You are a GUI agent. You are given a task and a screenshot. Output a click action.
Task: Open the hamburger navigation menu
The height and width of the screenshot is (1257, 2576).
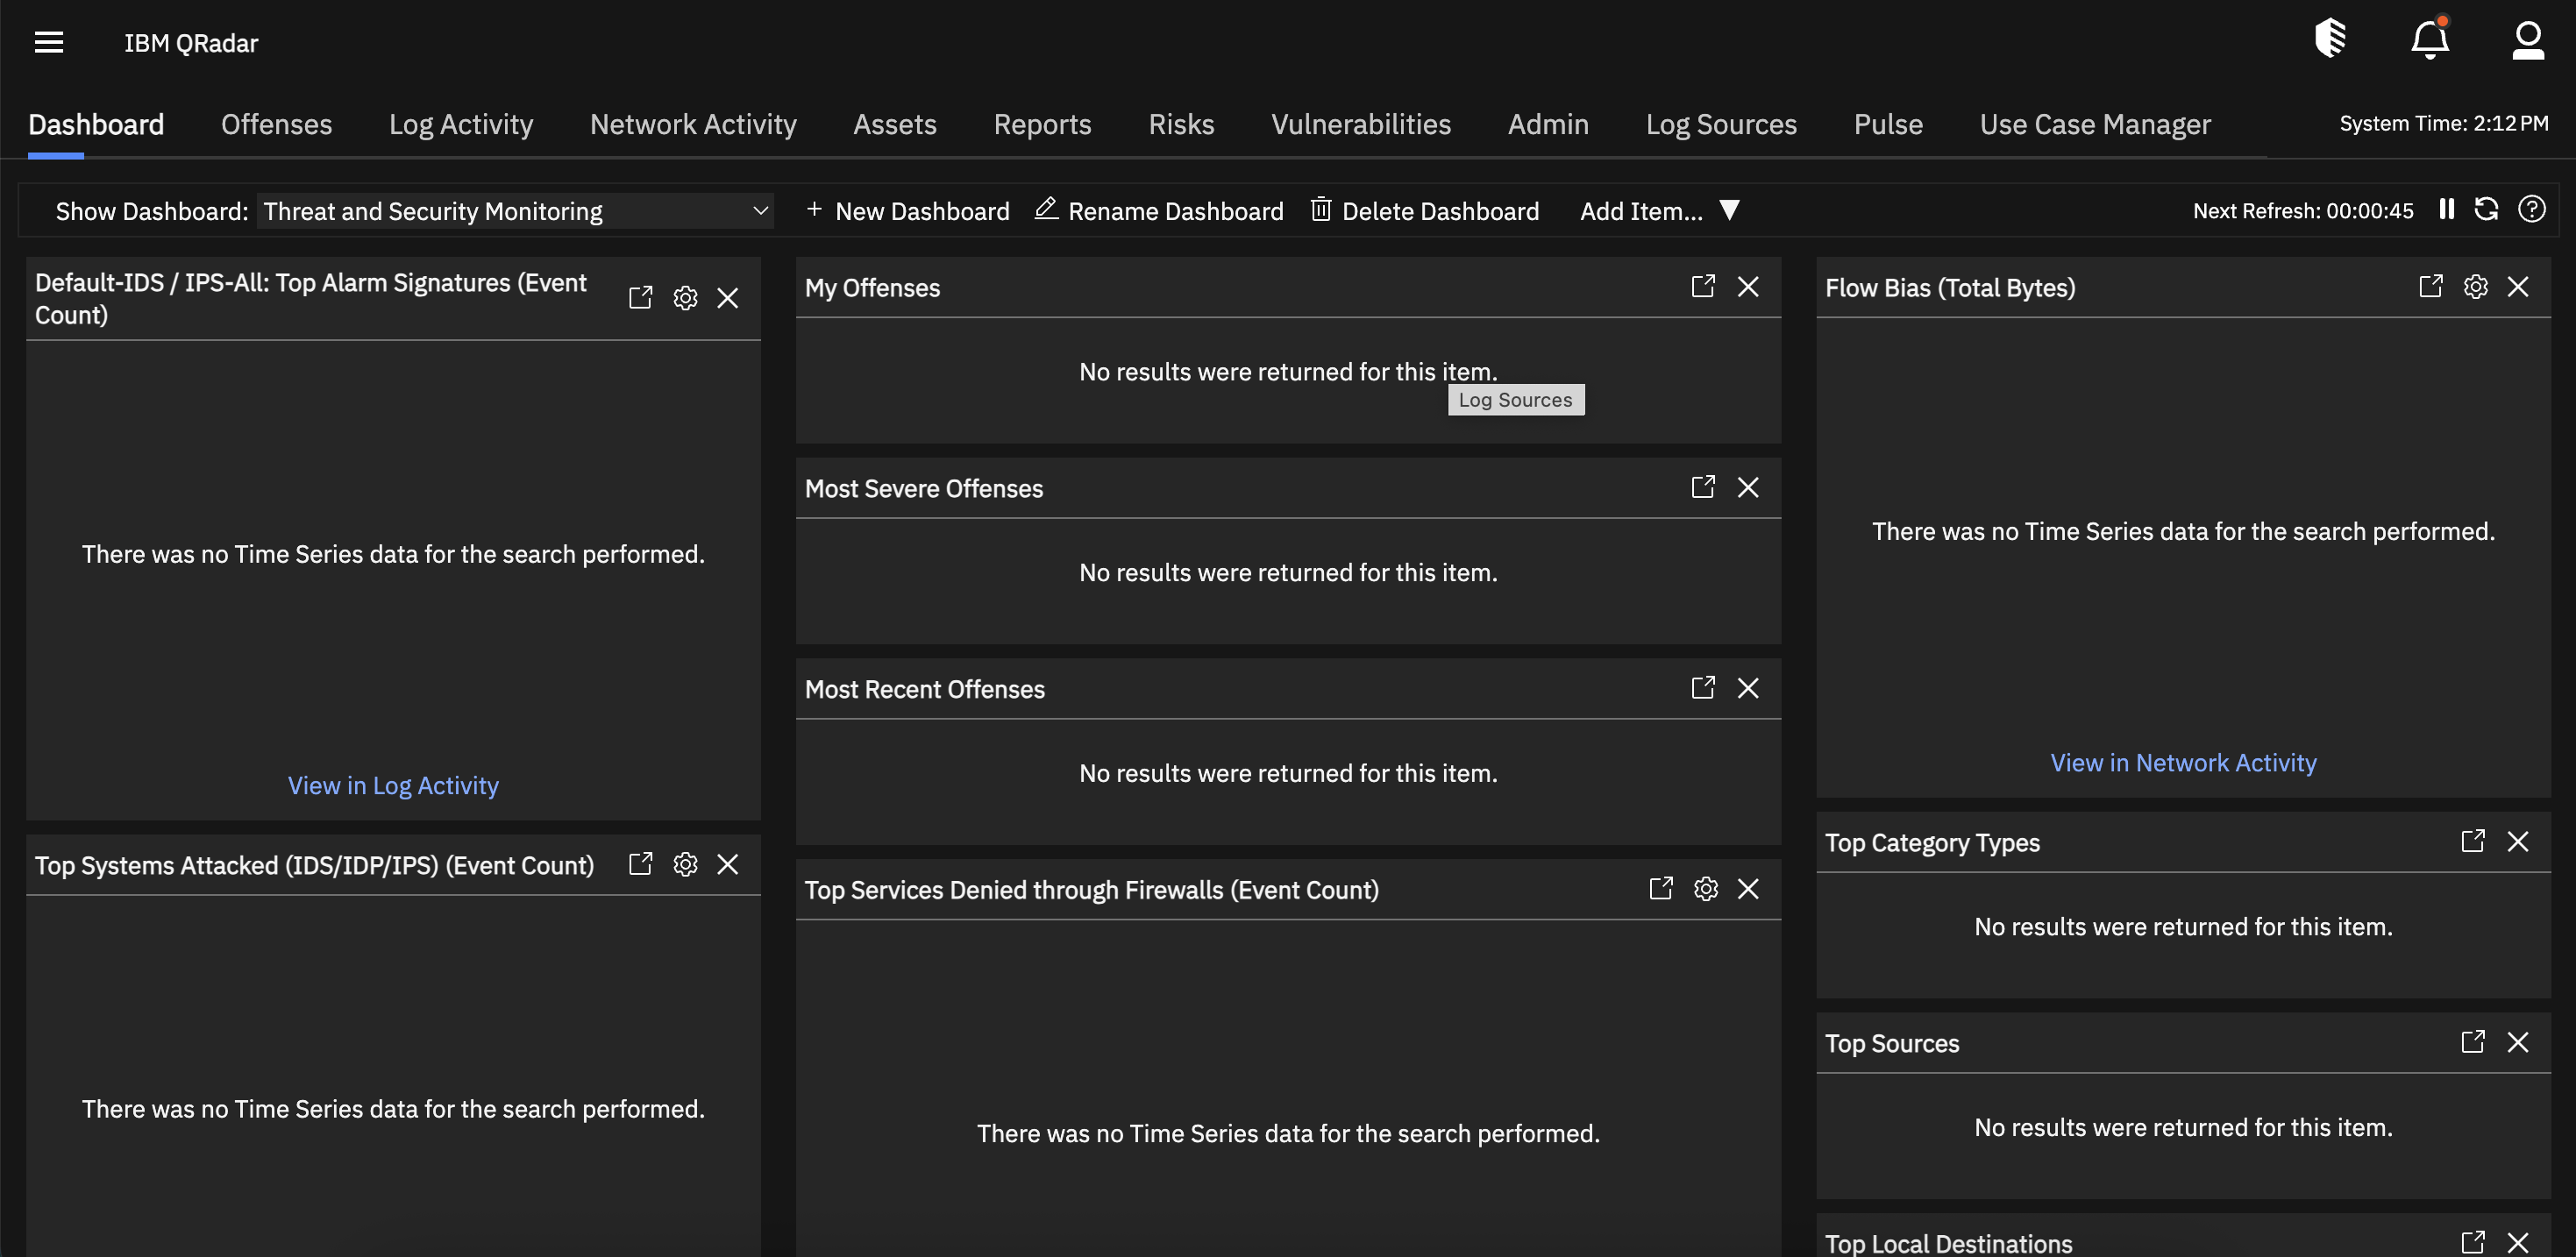[x=48, y=42]
